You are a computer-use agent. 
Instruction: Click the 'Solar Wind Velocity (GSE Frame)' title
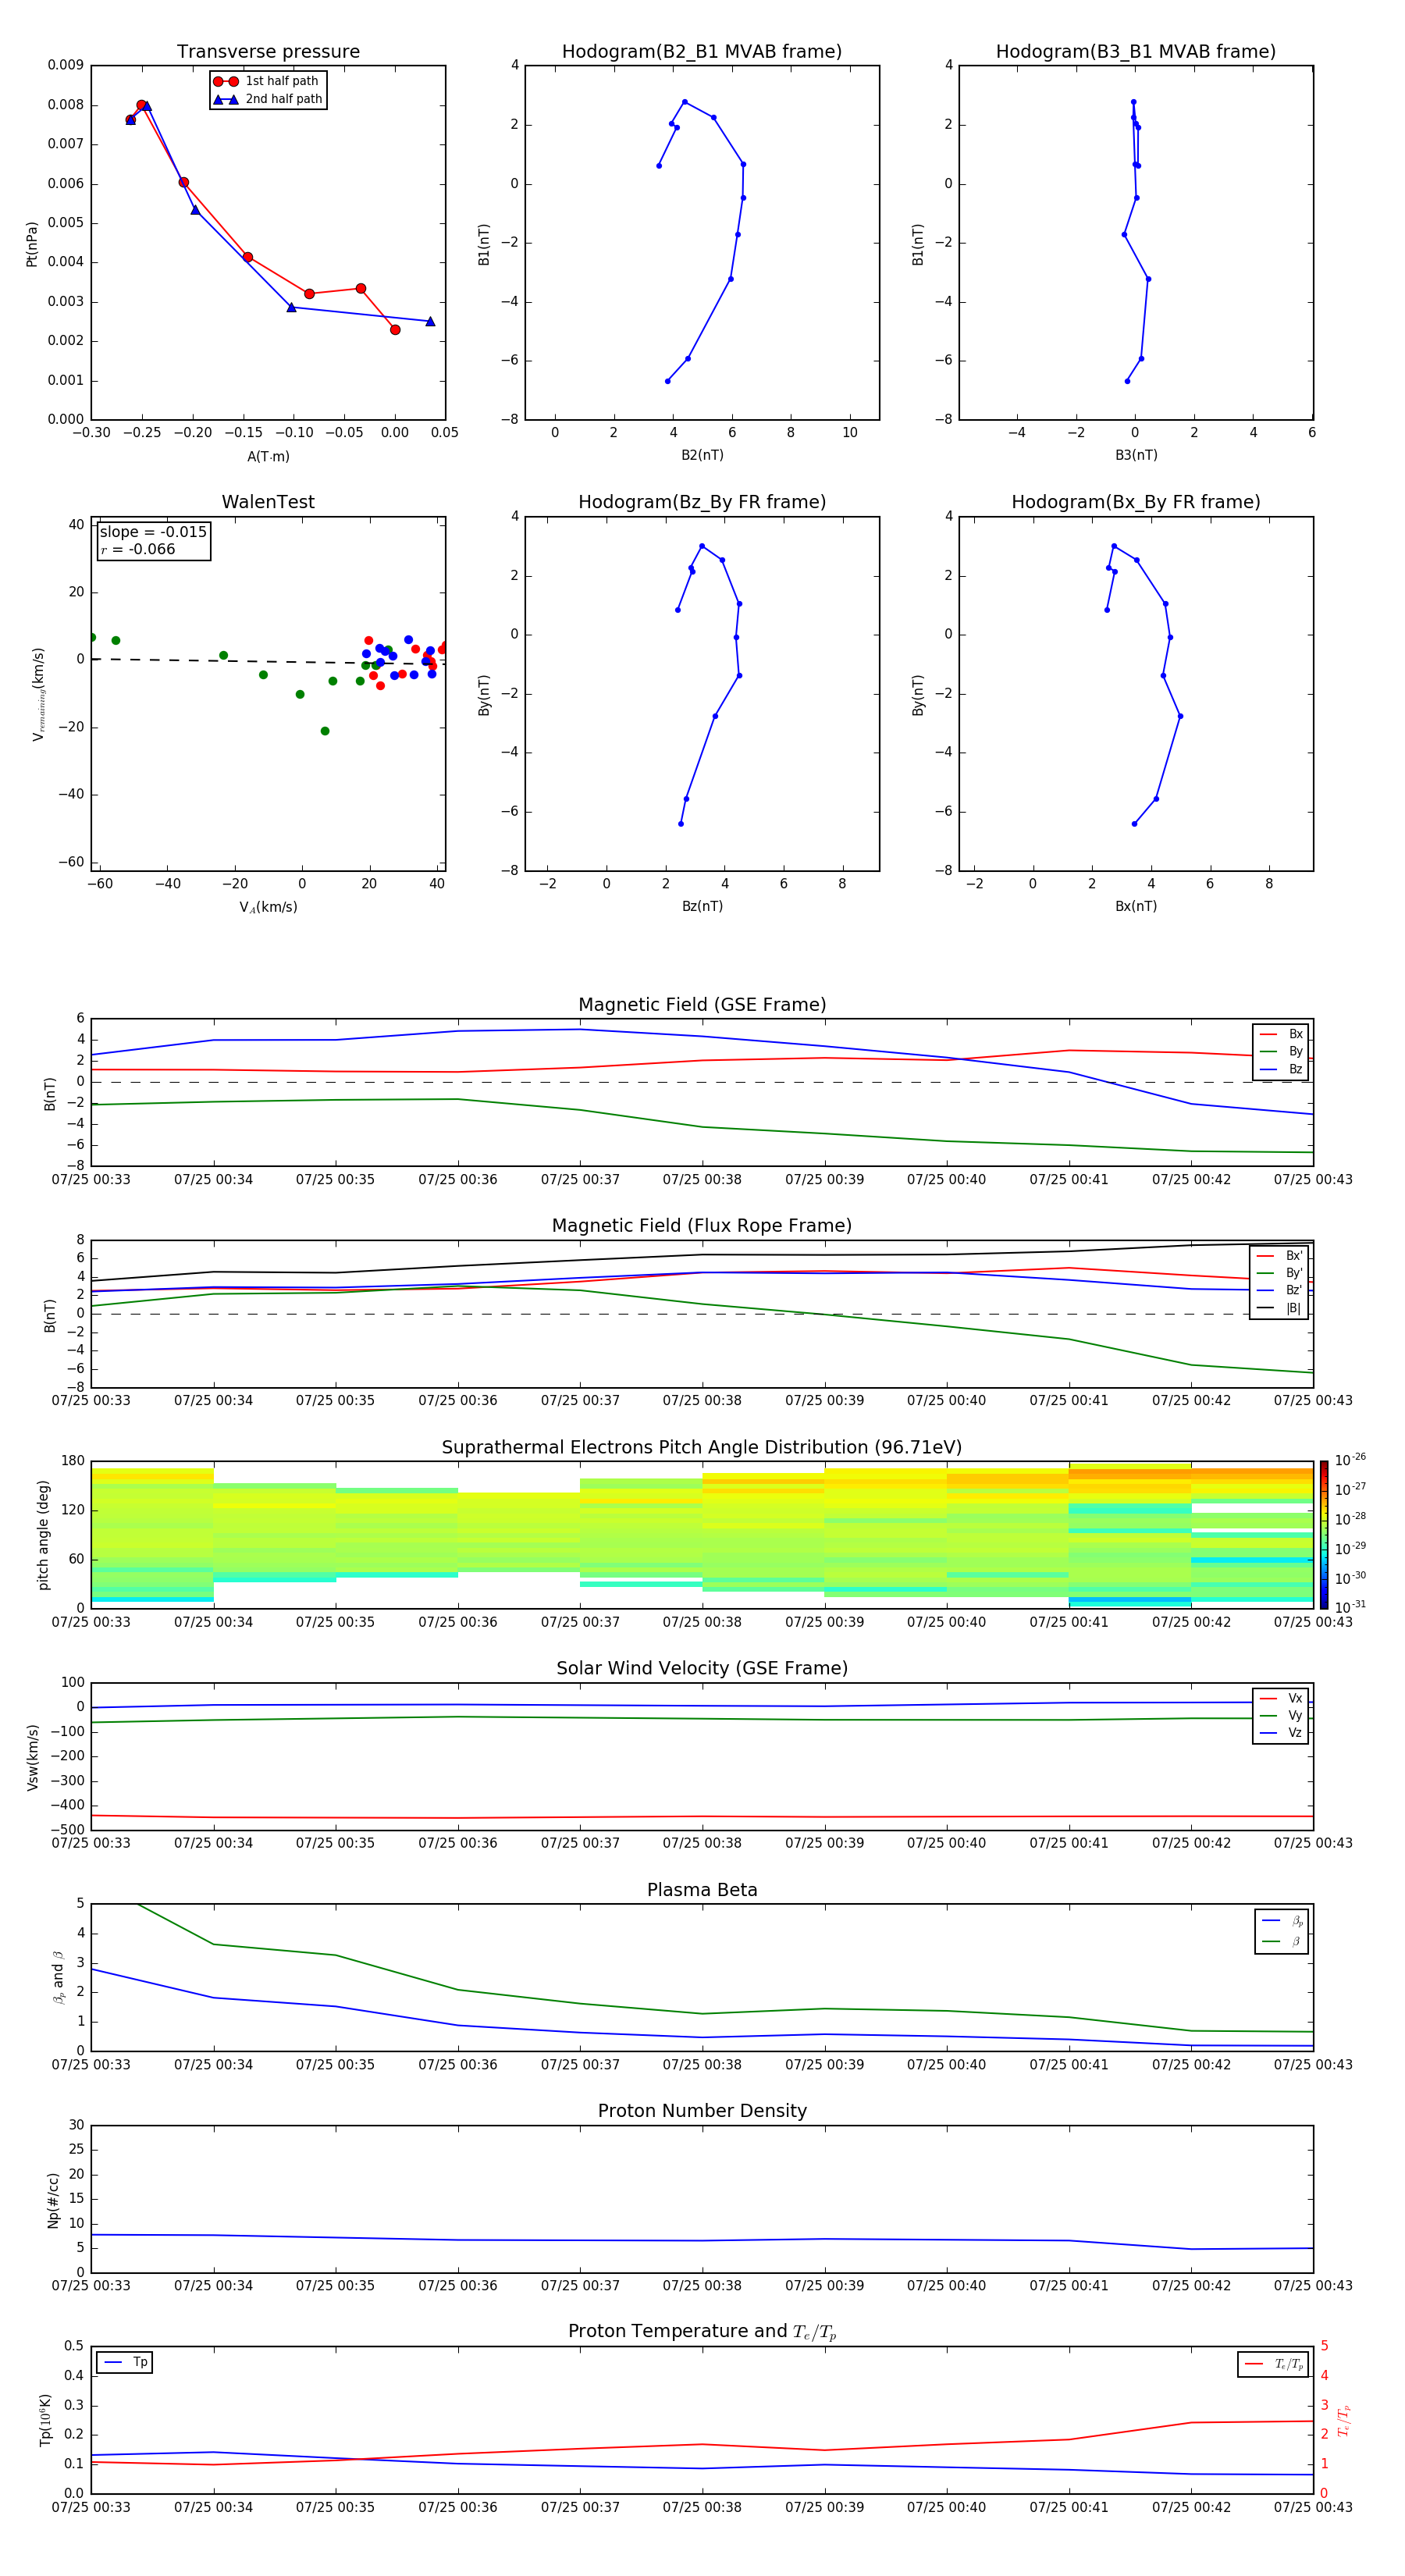tap(702, 1669)
